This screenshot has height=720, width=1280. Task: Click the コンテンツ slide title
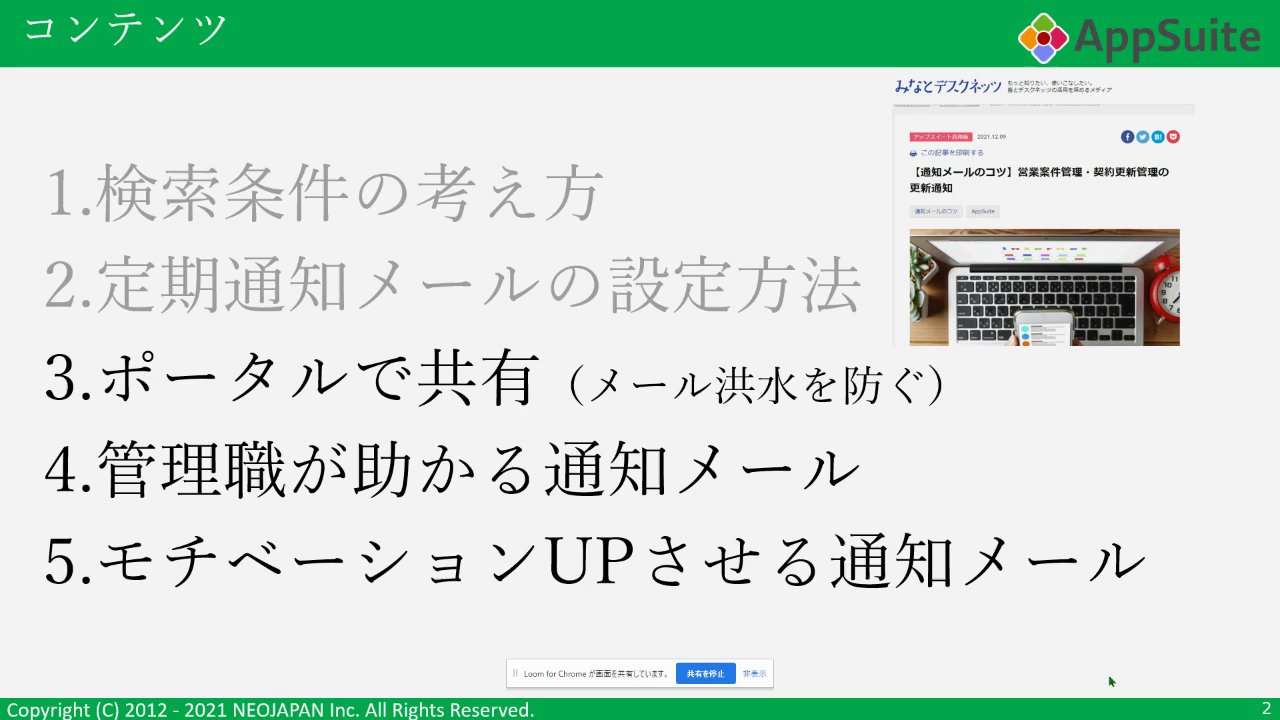click(125, 30)
